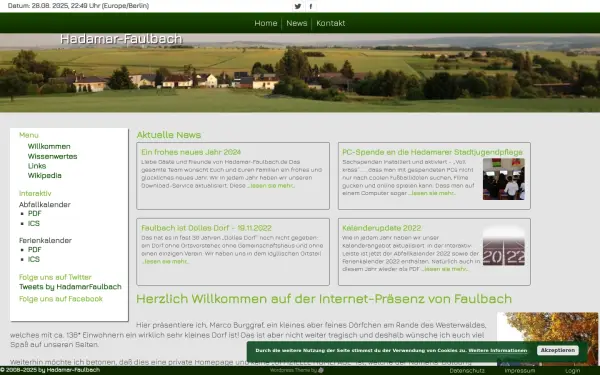Read more of the Dolles Dorf post
The image size is (600, 375).
coord(165,262)
